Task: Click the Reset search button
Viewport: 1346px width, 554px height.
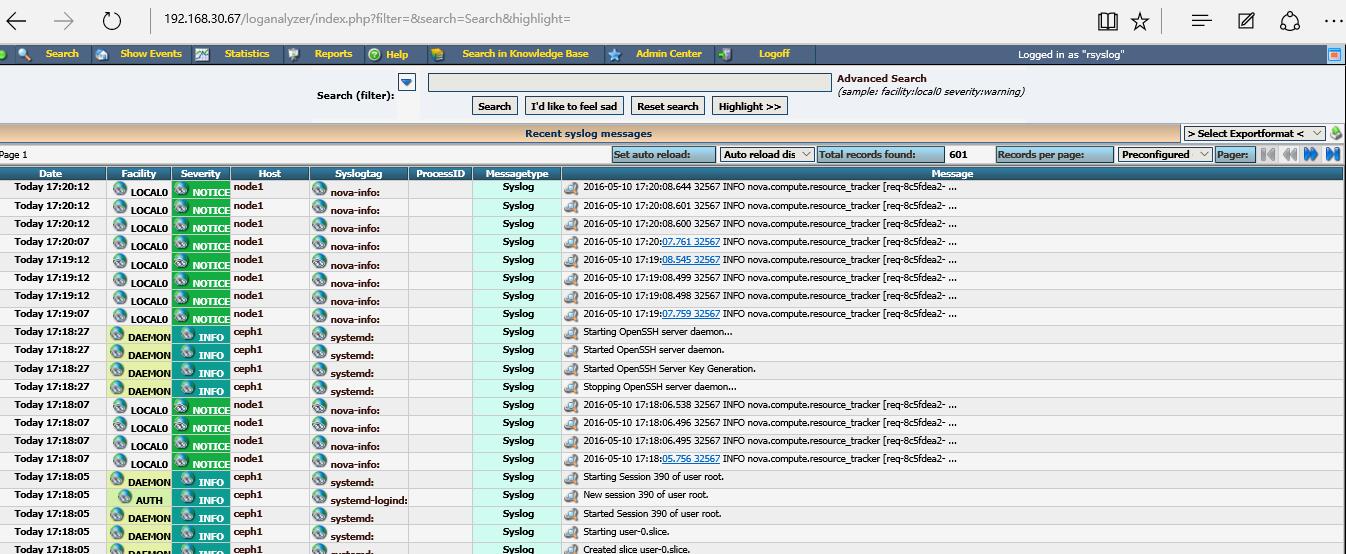Action: pyautogui.click(x=668, y=106)
